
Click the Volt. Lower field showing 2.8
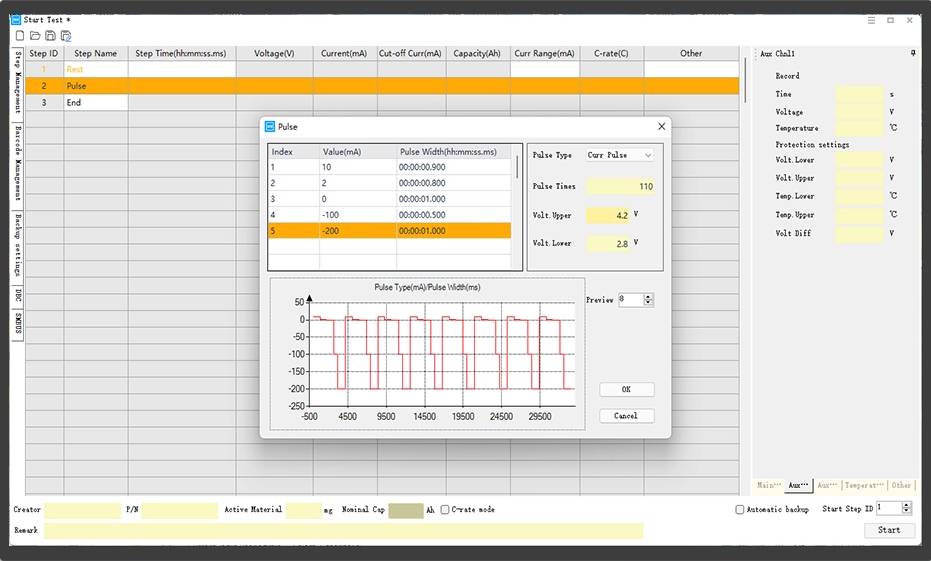(x=608, y=243)
